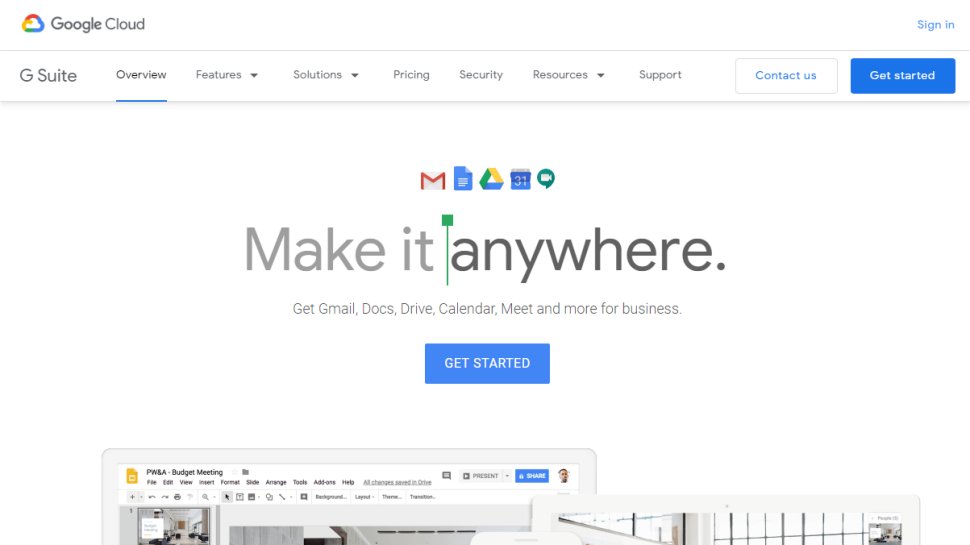Open the Tools menu in Slides mockup
The width and height of the screenshot is (970, 545).
click(x=300, y=483)
